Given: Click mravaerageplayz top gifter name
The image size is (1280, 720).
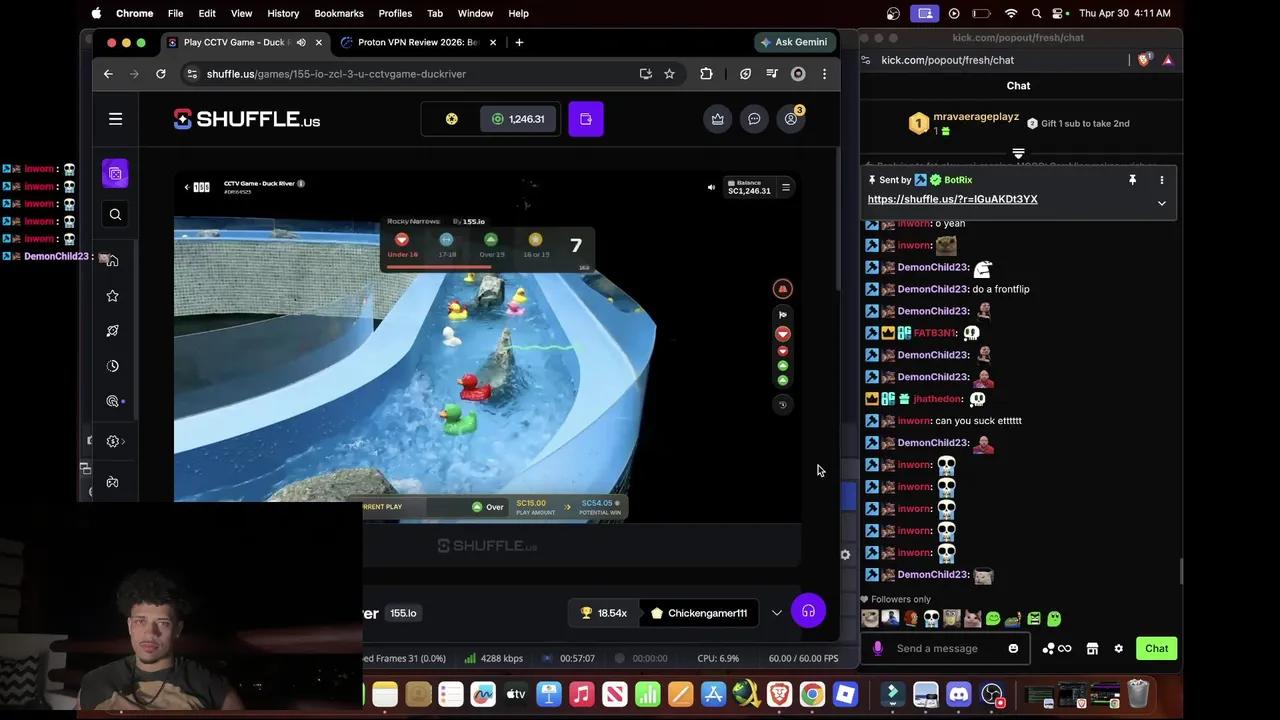Looking at the screenshot, I should pos(976,117).
